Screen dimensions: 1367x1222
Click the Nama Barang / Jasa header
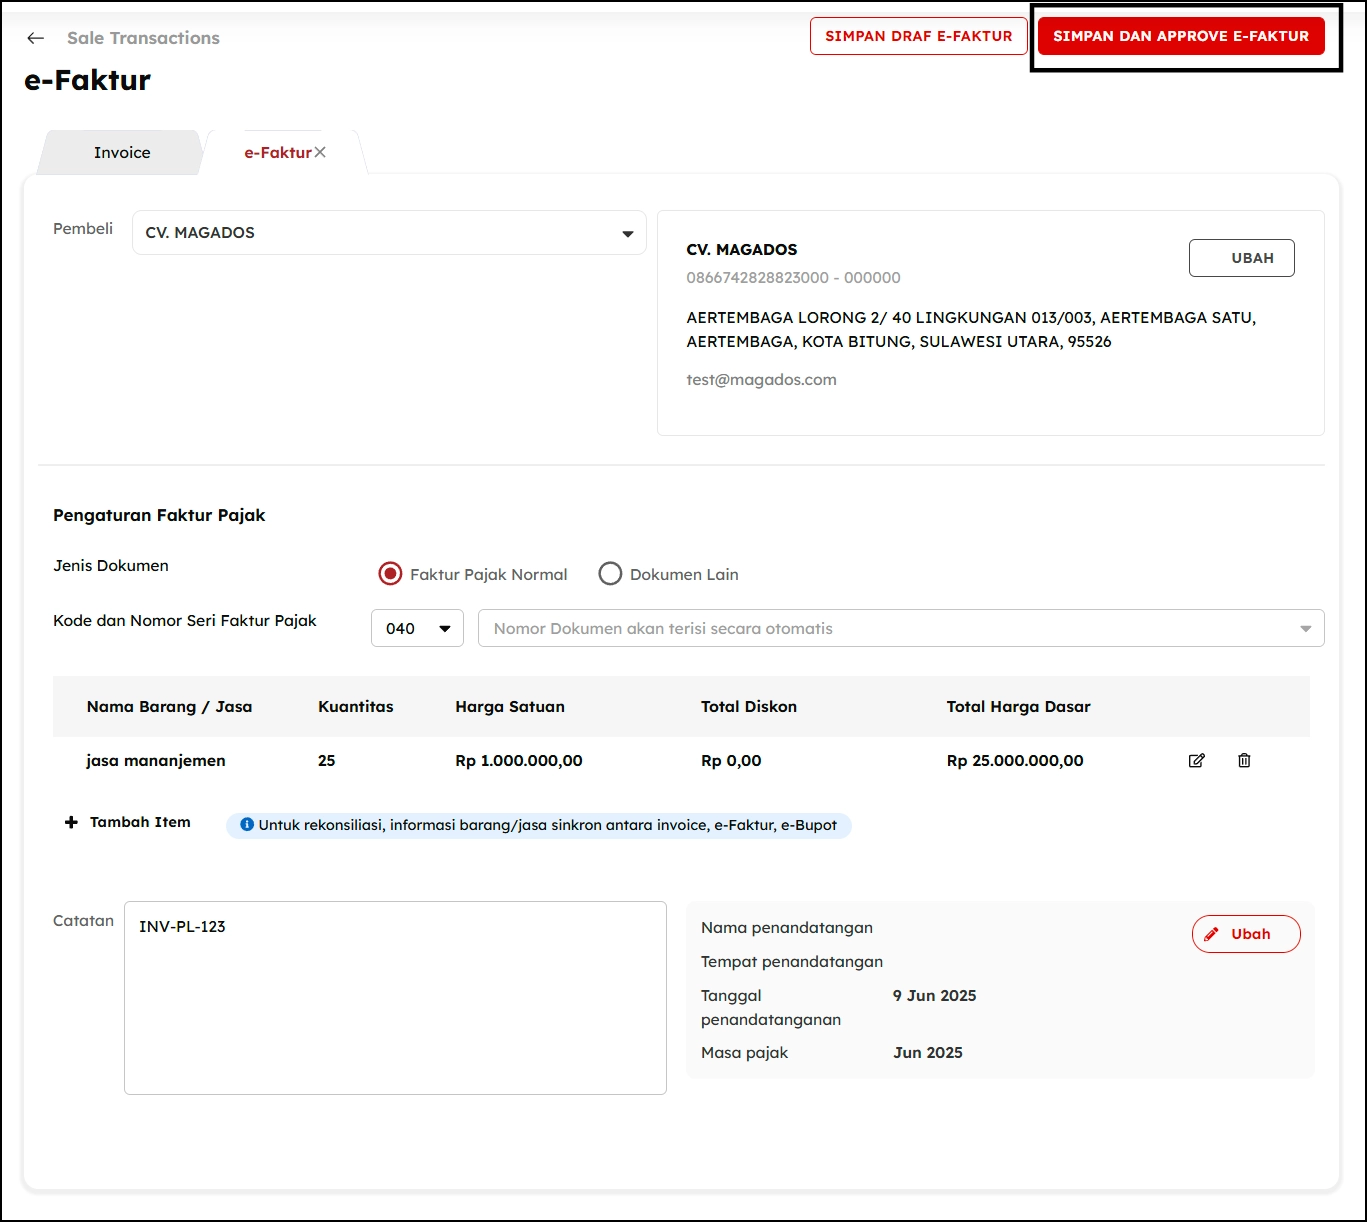coord(169,706)
